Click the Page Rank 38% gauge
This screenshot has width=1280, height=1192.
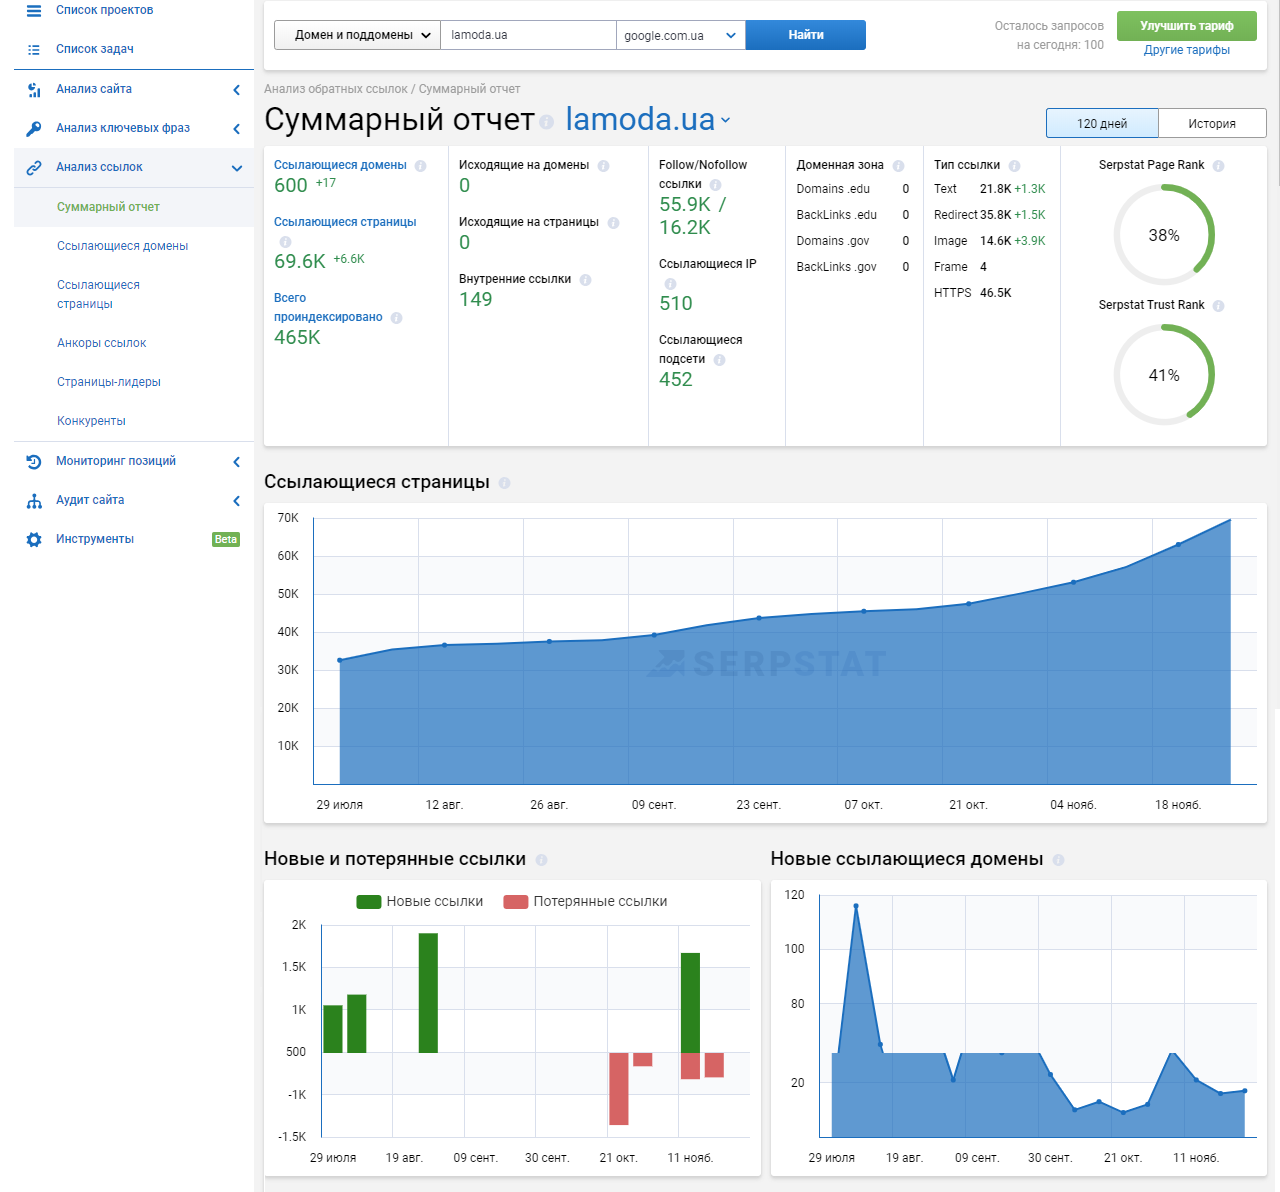(x=1164, y=235)
